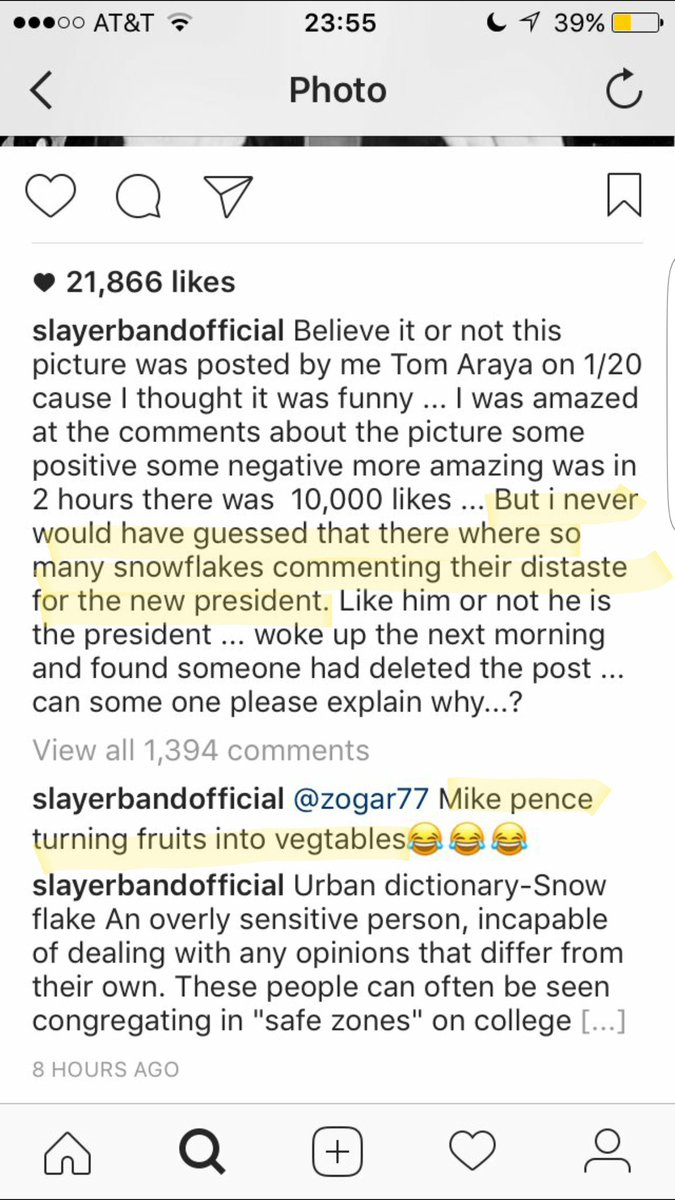Go to Home tab

tap(68, 1152)
